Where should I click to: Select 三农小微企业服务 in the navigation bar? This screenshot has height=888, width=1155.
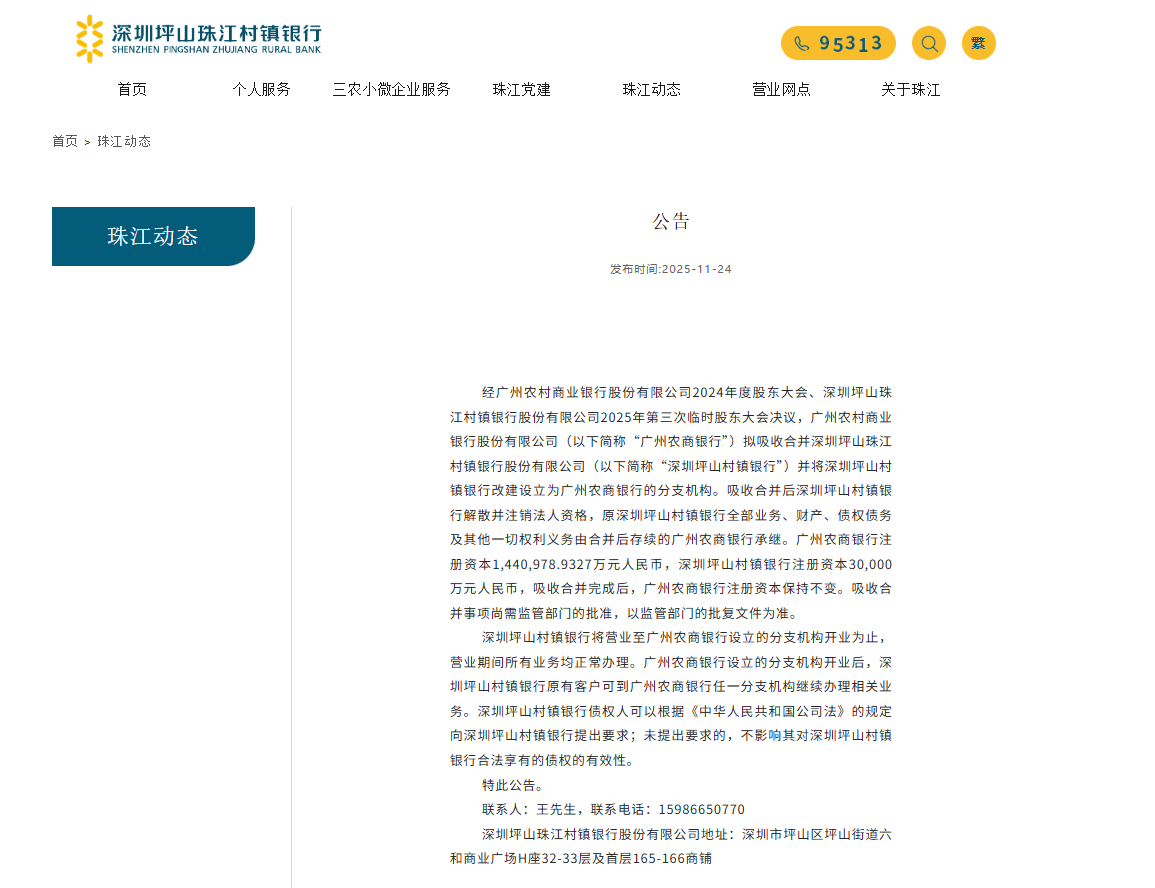coord(391,89)
